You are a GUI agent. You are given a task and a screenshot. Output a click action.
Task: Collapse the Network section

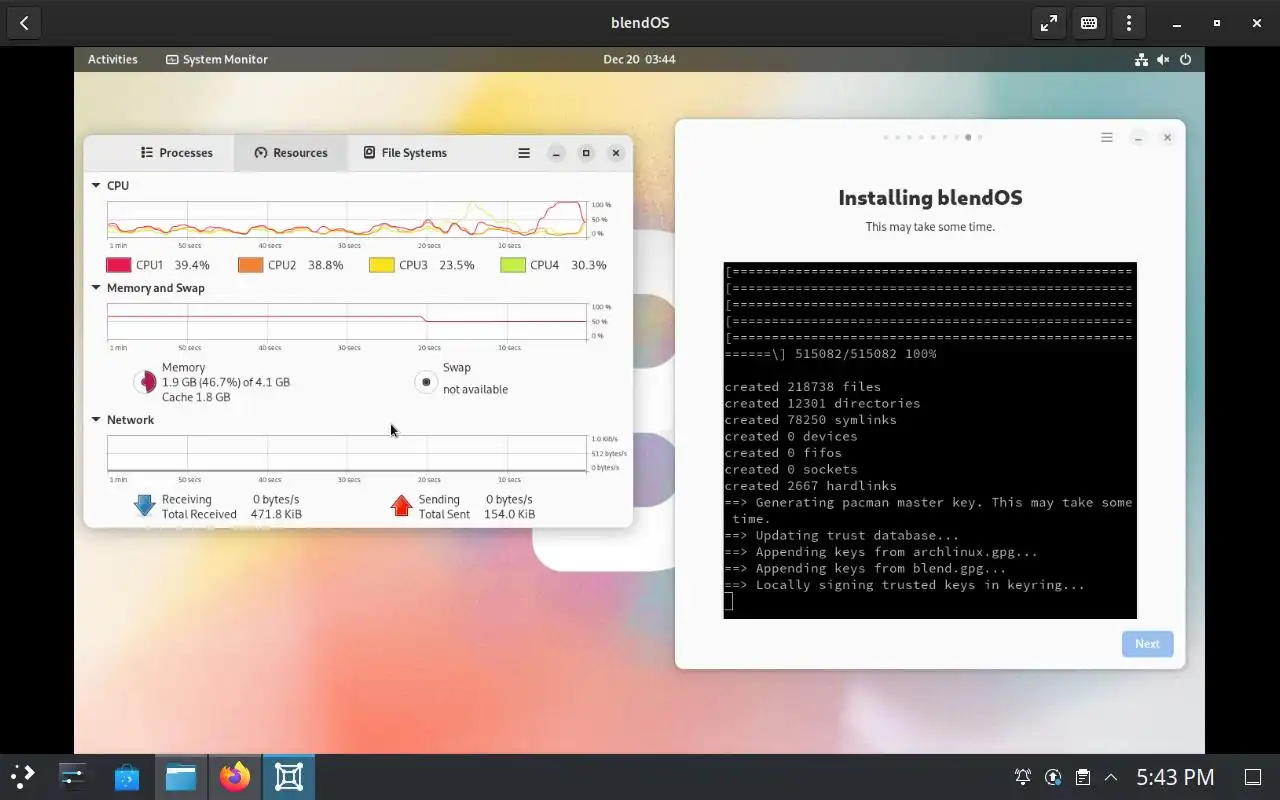[x=96, y=420]
